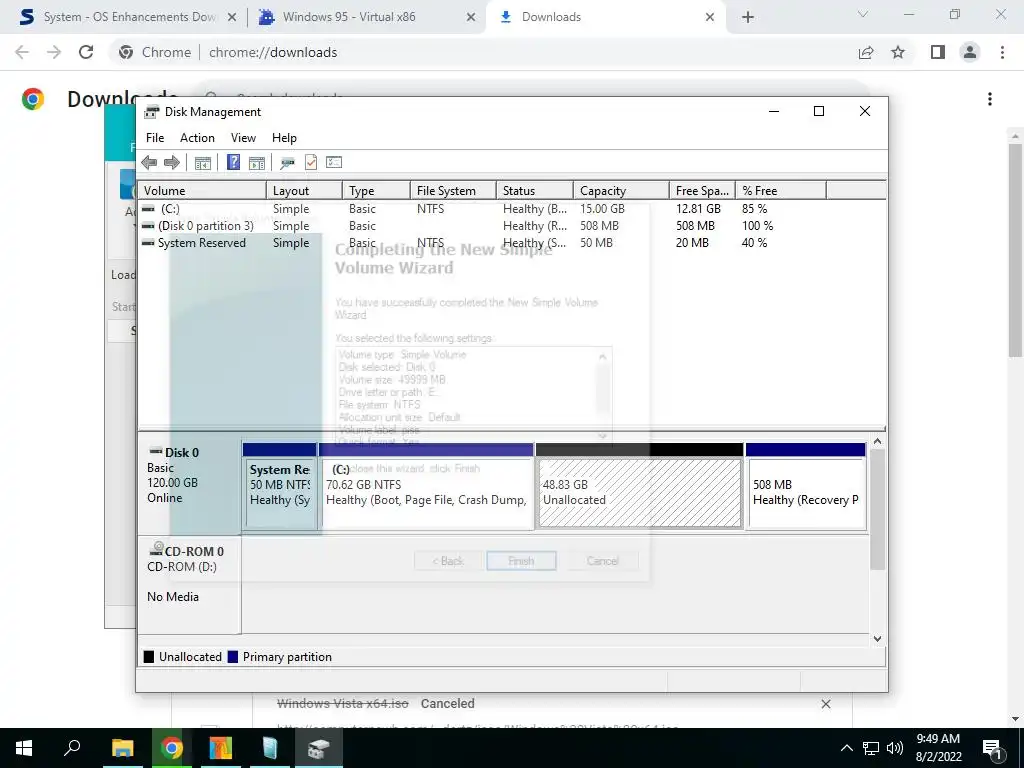
Task: Go back in Chrome with the back arrow
Action: pos(22,52)
